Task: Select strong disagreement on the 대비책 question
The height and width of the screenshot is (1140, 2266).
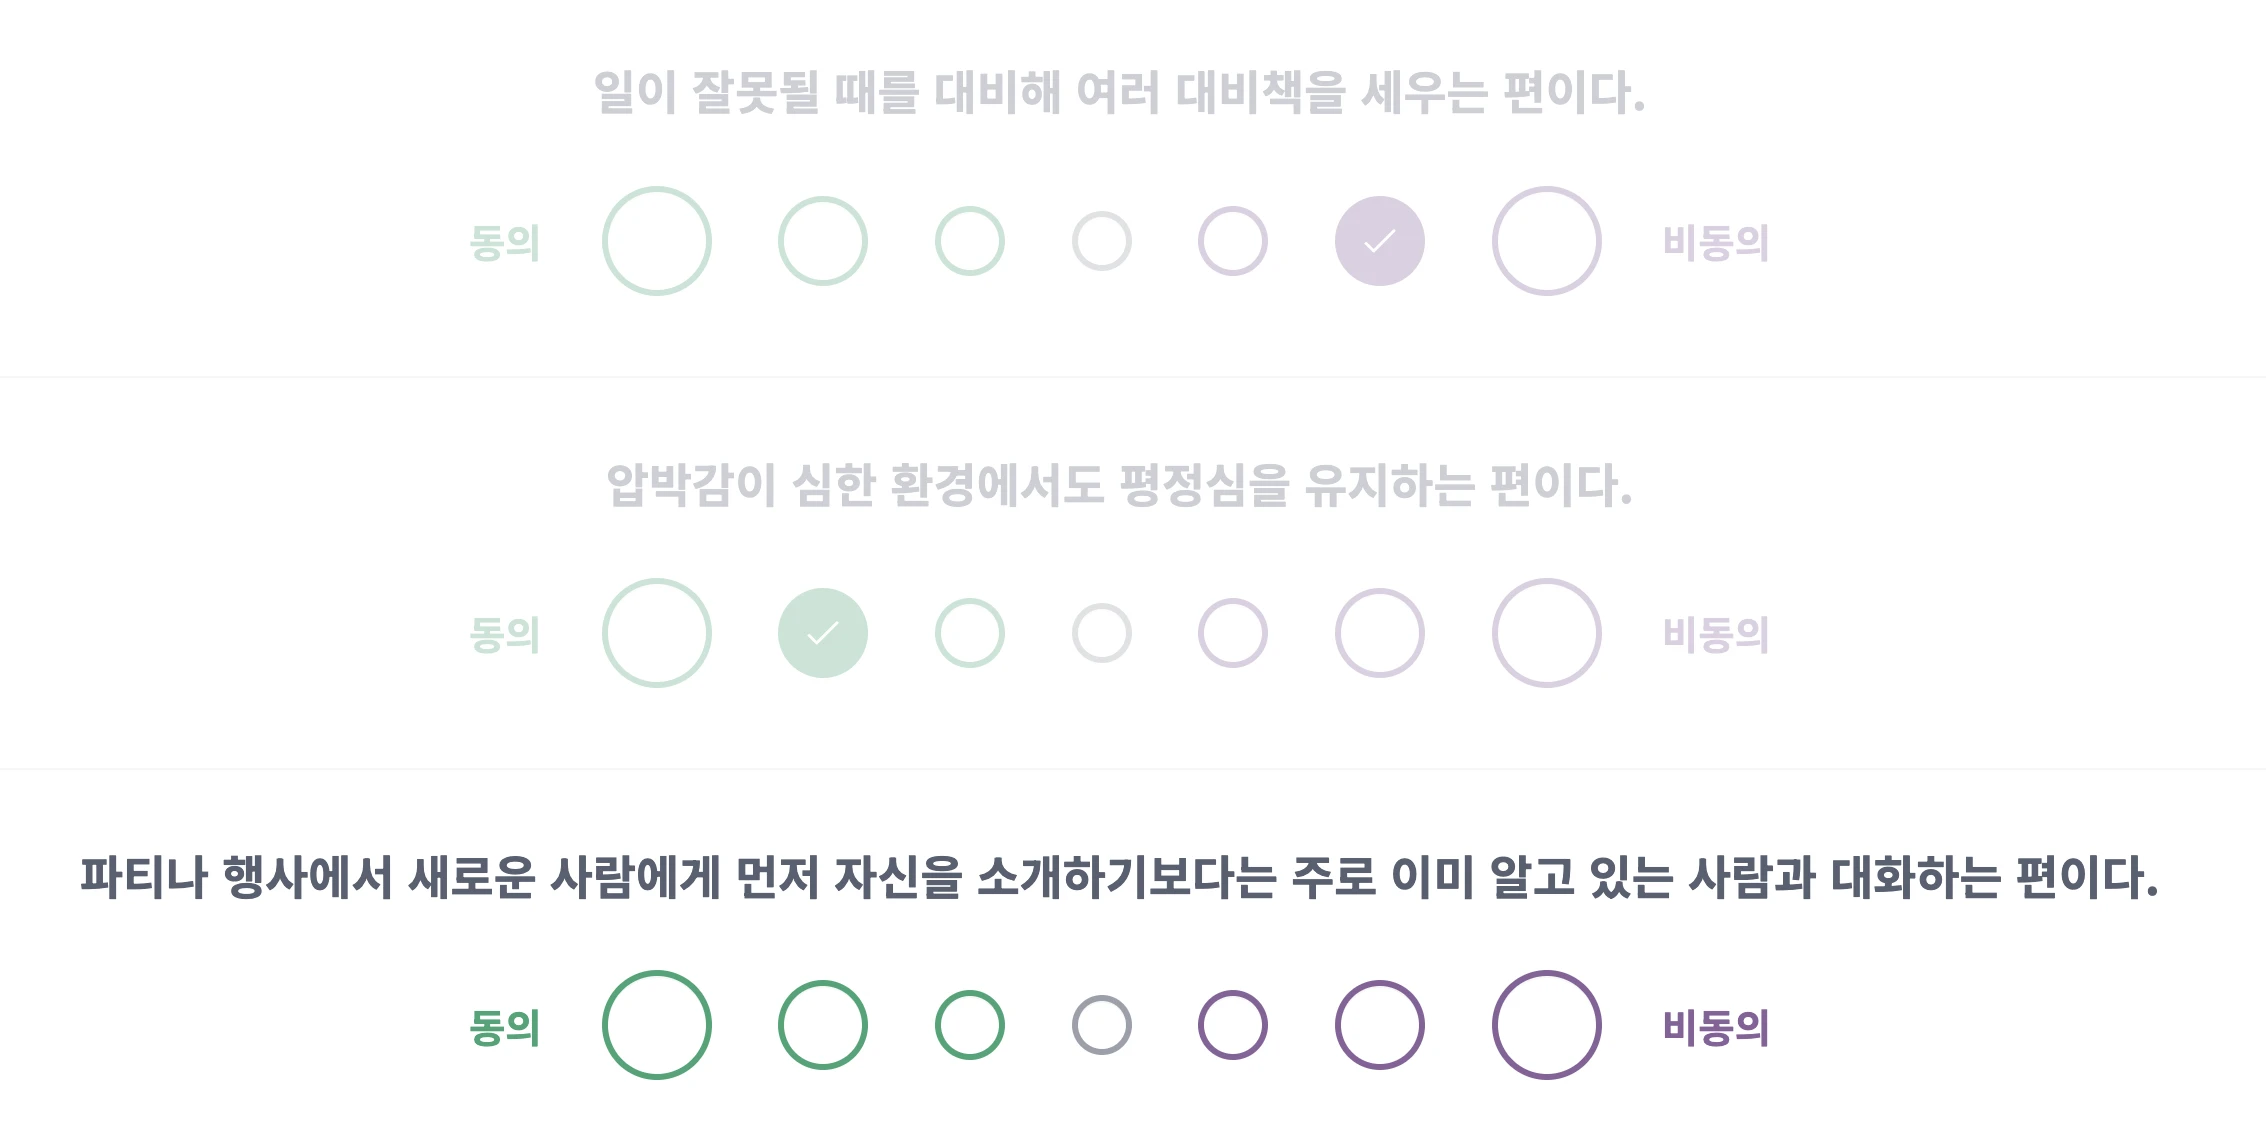Action: [1545, 240]
